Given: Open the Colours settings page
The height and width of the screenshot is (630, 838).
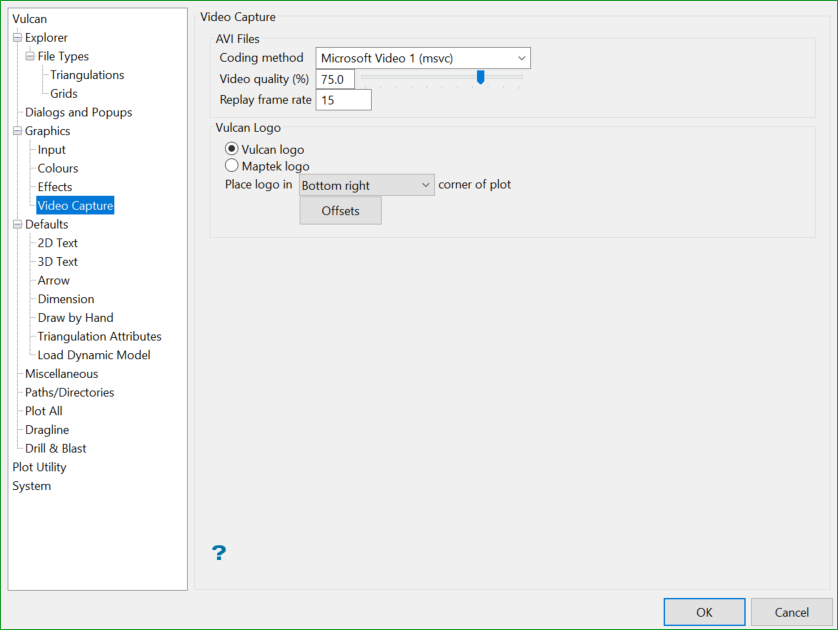Looking at the screenshot, I should pyautogui.click(x=58, y=168).
